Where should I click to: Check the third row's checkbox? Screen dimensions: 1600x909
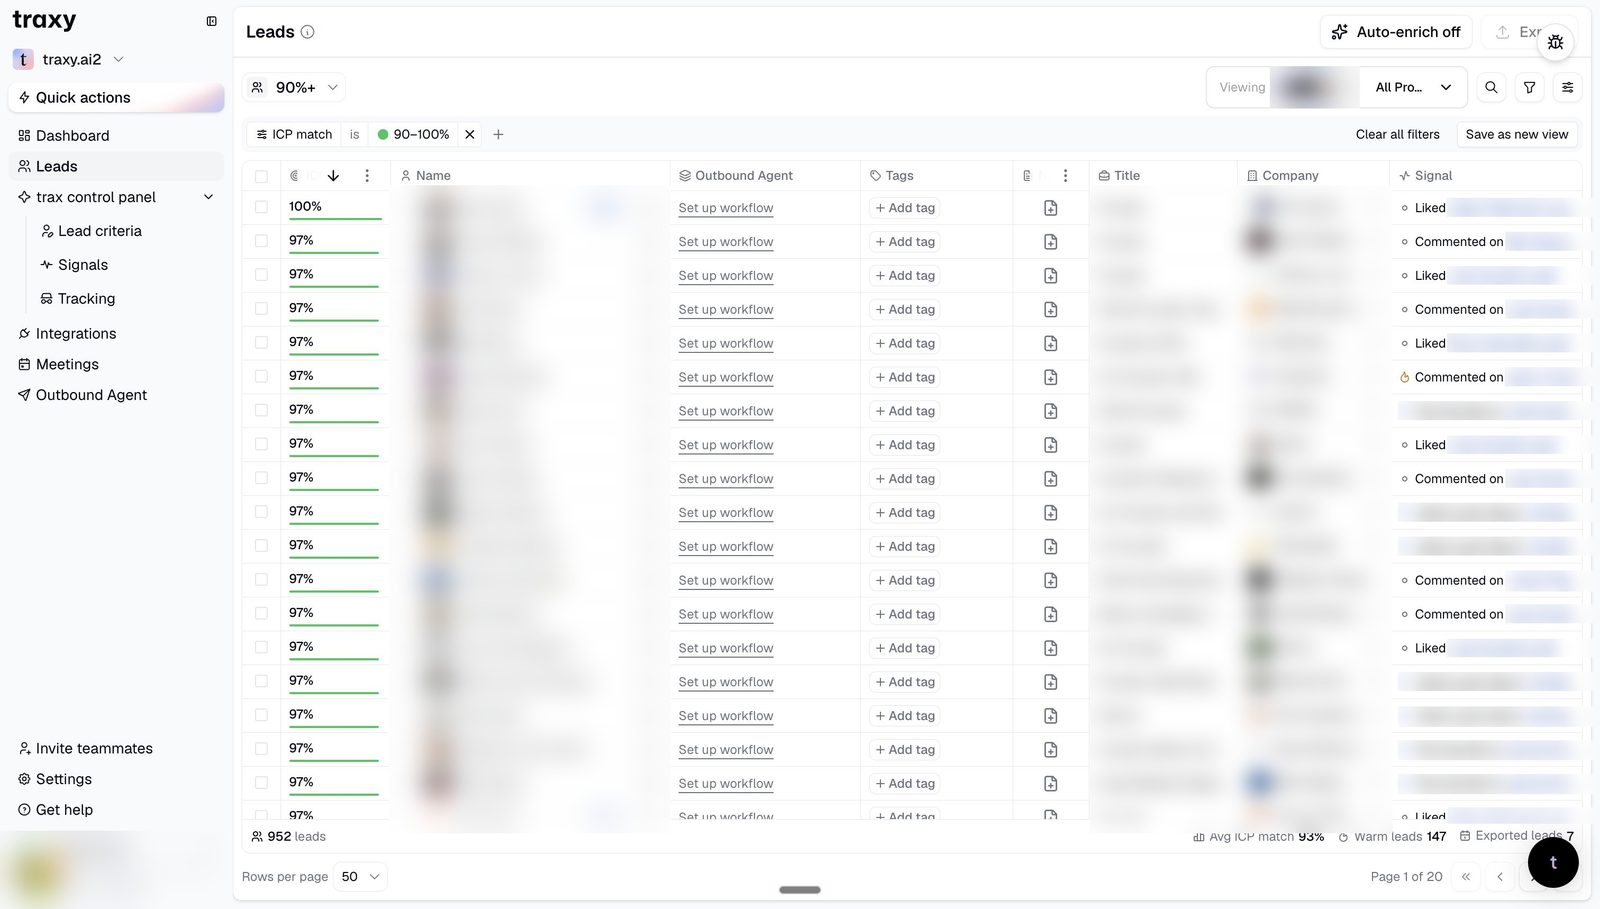(261, 275)
